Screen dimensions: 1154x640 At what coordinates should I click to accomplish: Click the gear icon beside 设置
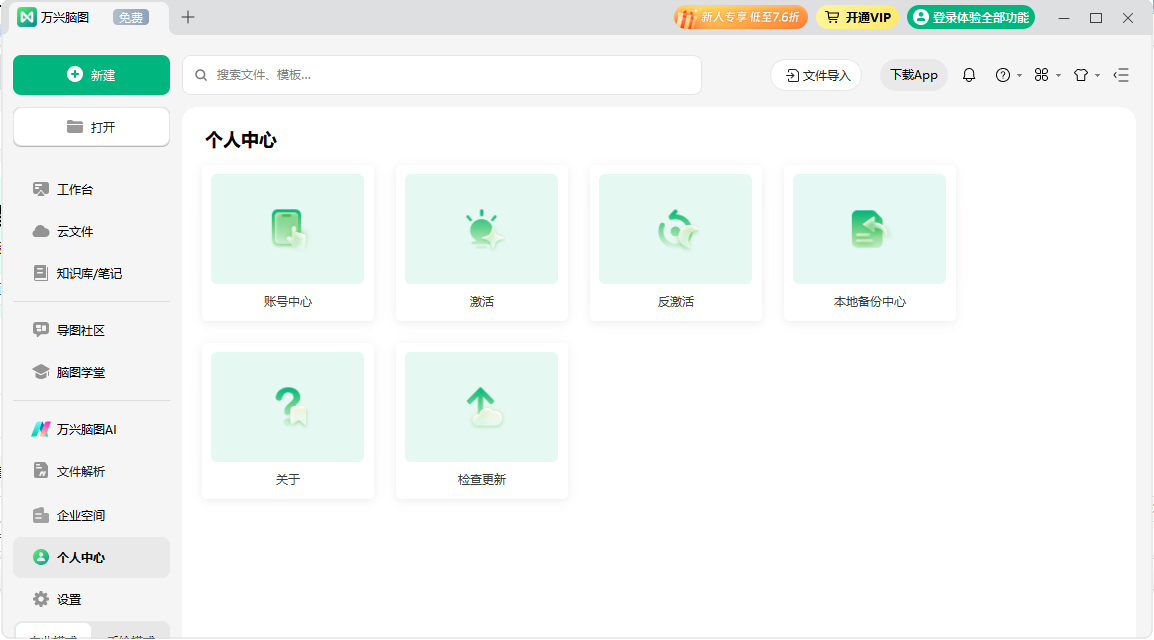(x=40, y=599)
